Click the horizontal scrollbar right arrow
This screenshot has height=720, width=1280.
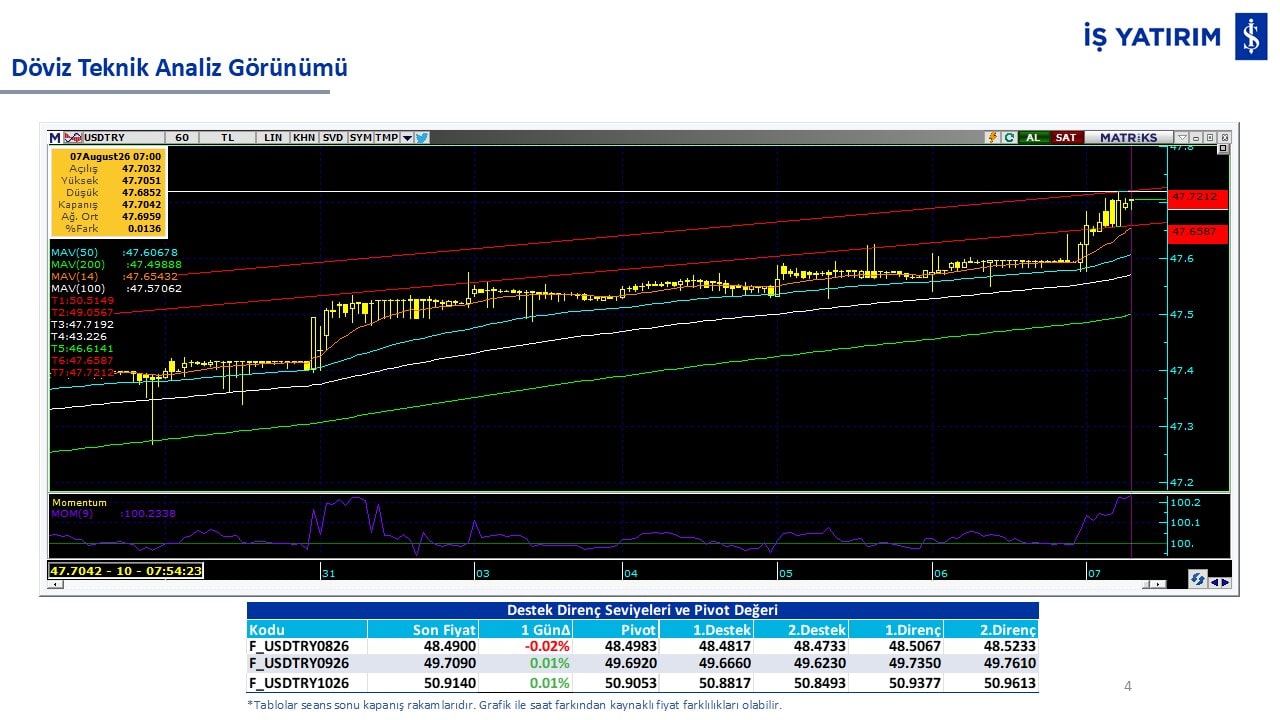1159,584
